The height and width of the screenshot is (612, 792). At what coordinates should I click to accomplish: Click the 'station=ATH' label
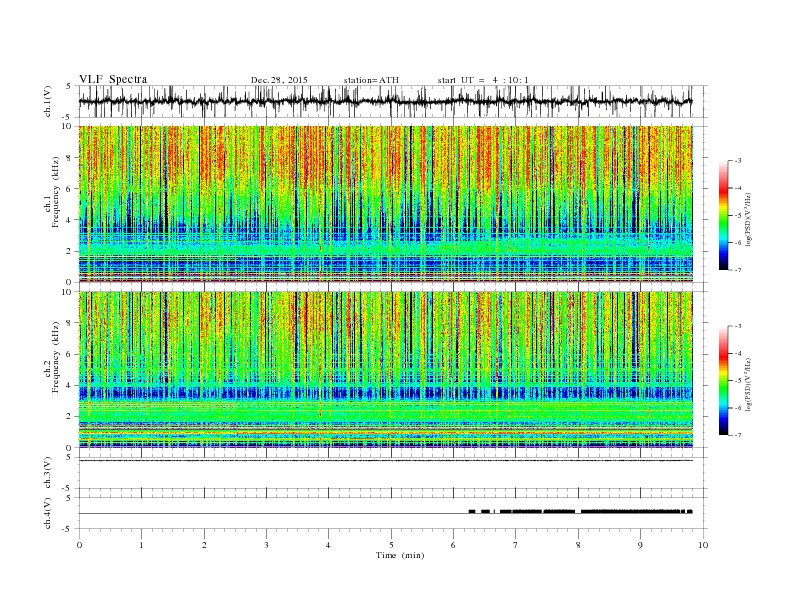coord(371,80)
